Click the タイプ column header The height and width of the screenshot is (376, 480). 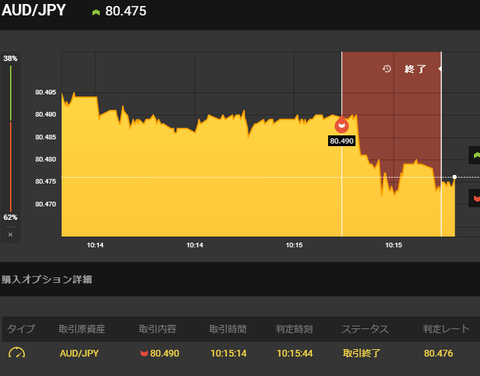pyautogui.click(x=21, y=329)
